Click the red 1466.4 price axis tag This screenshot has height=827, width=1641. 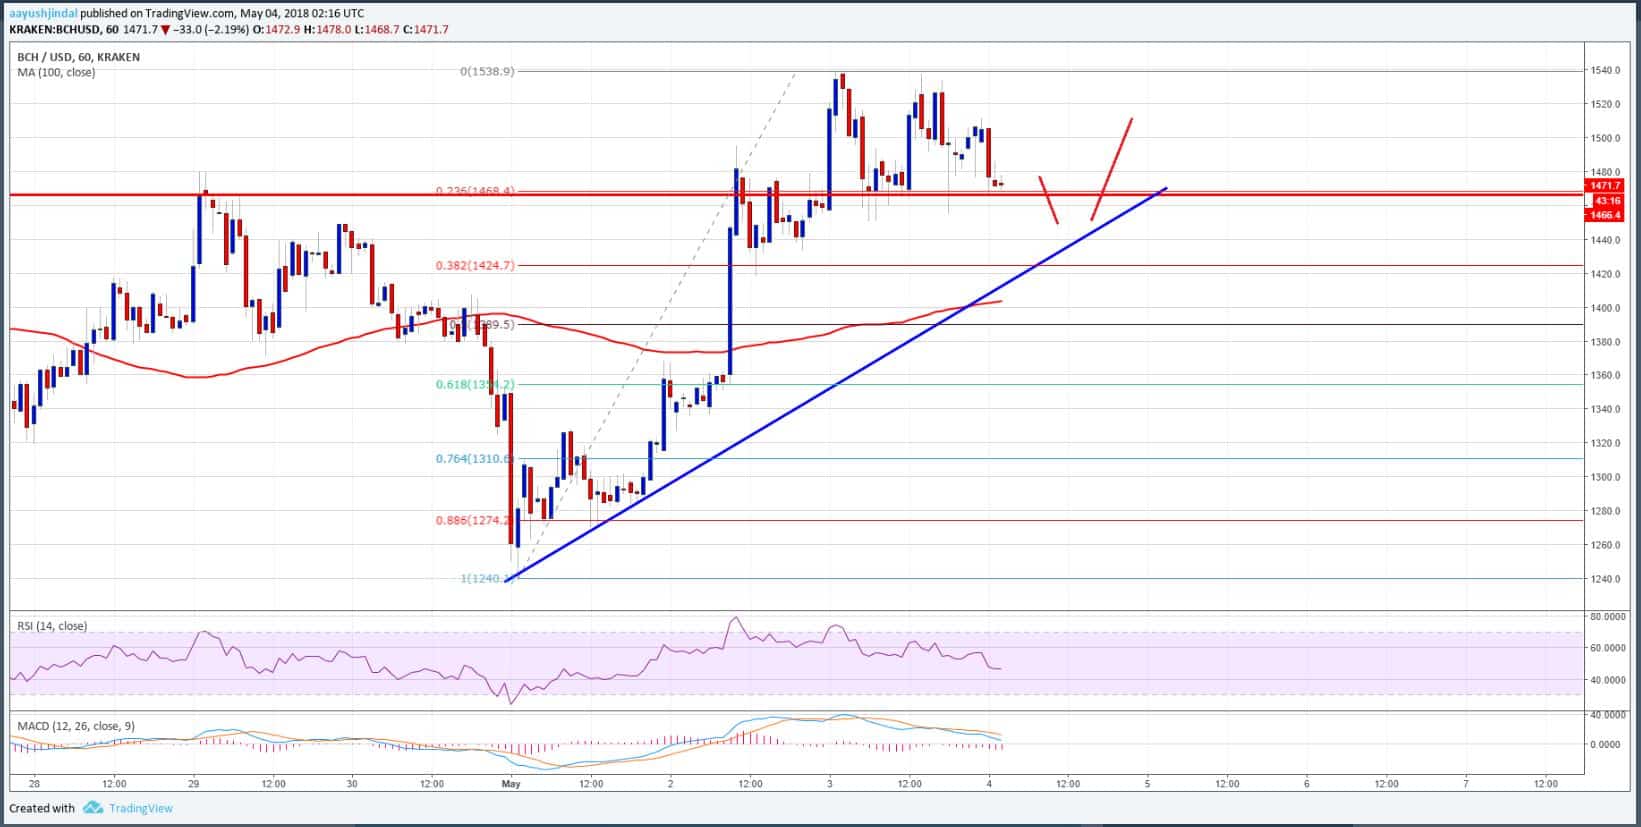point(1607,214)
